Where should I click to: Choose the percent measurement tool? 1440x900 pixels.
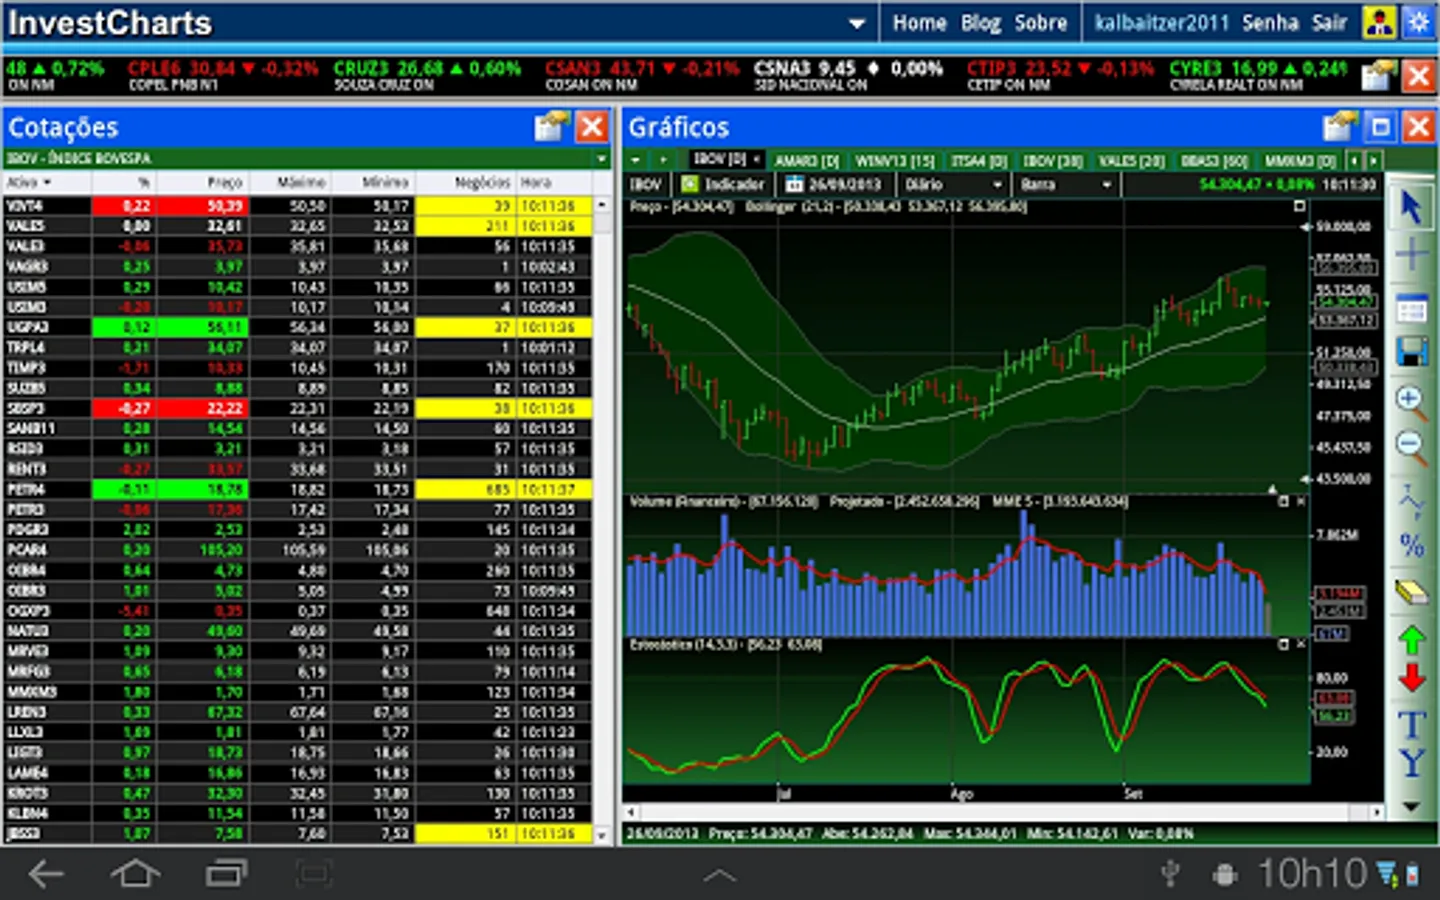[1411, 545]
